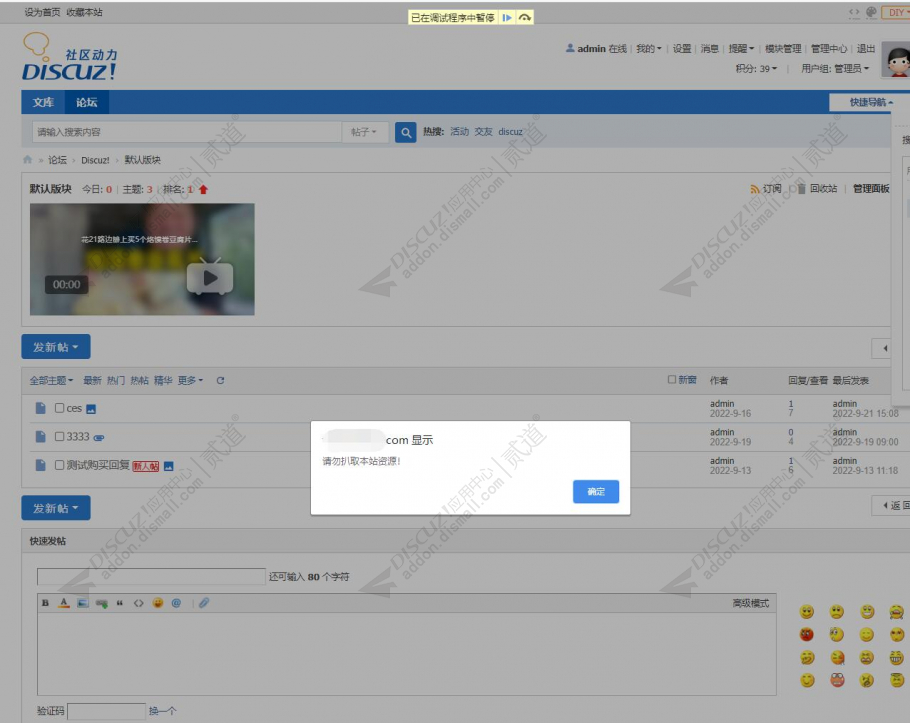Switch to the 文库 nav tab

point(43,103)
